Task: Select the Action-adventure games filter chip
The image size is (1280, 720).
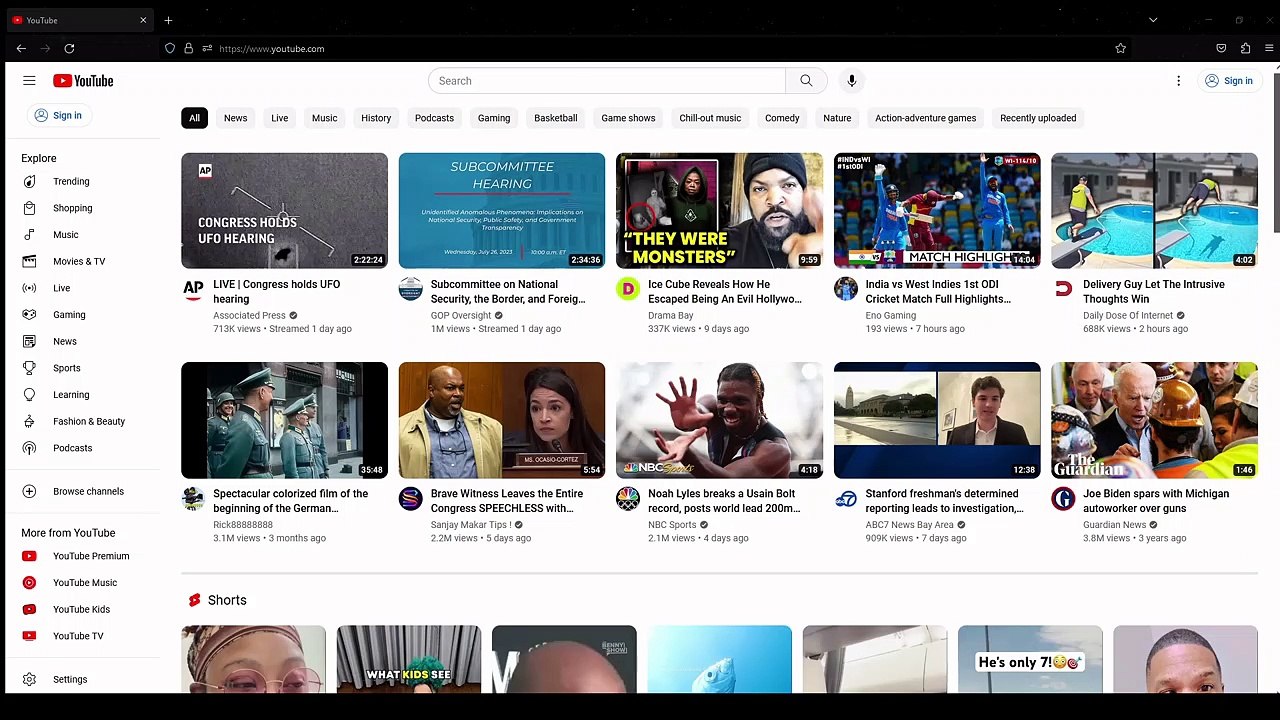Action: click(x=925, y=118)
